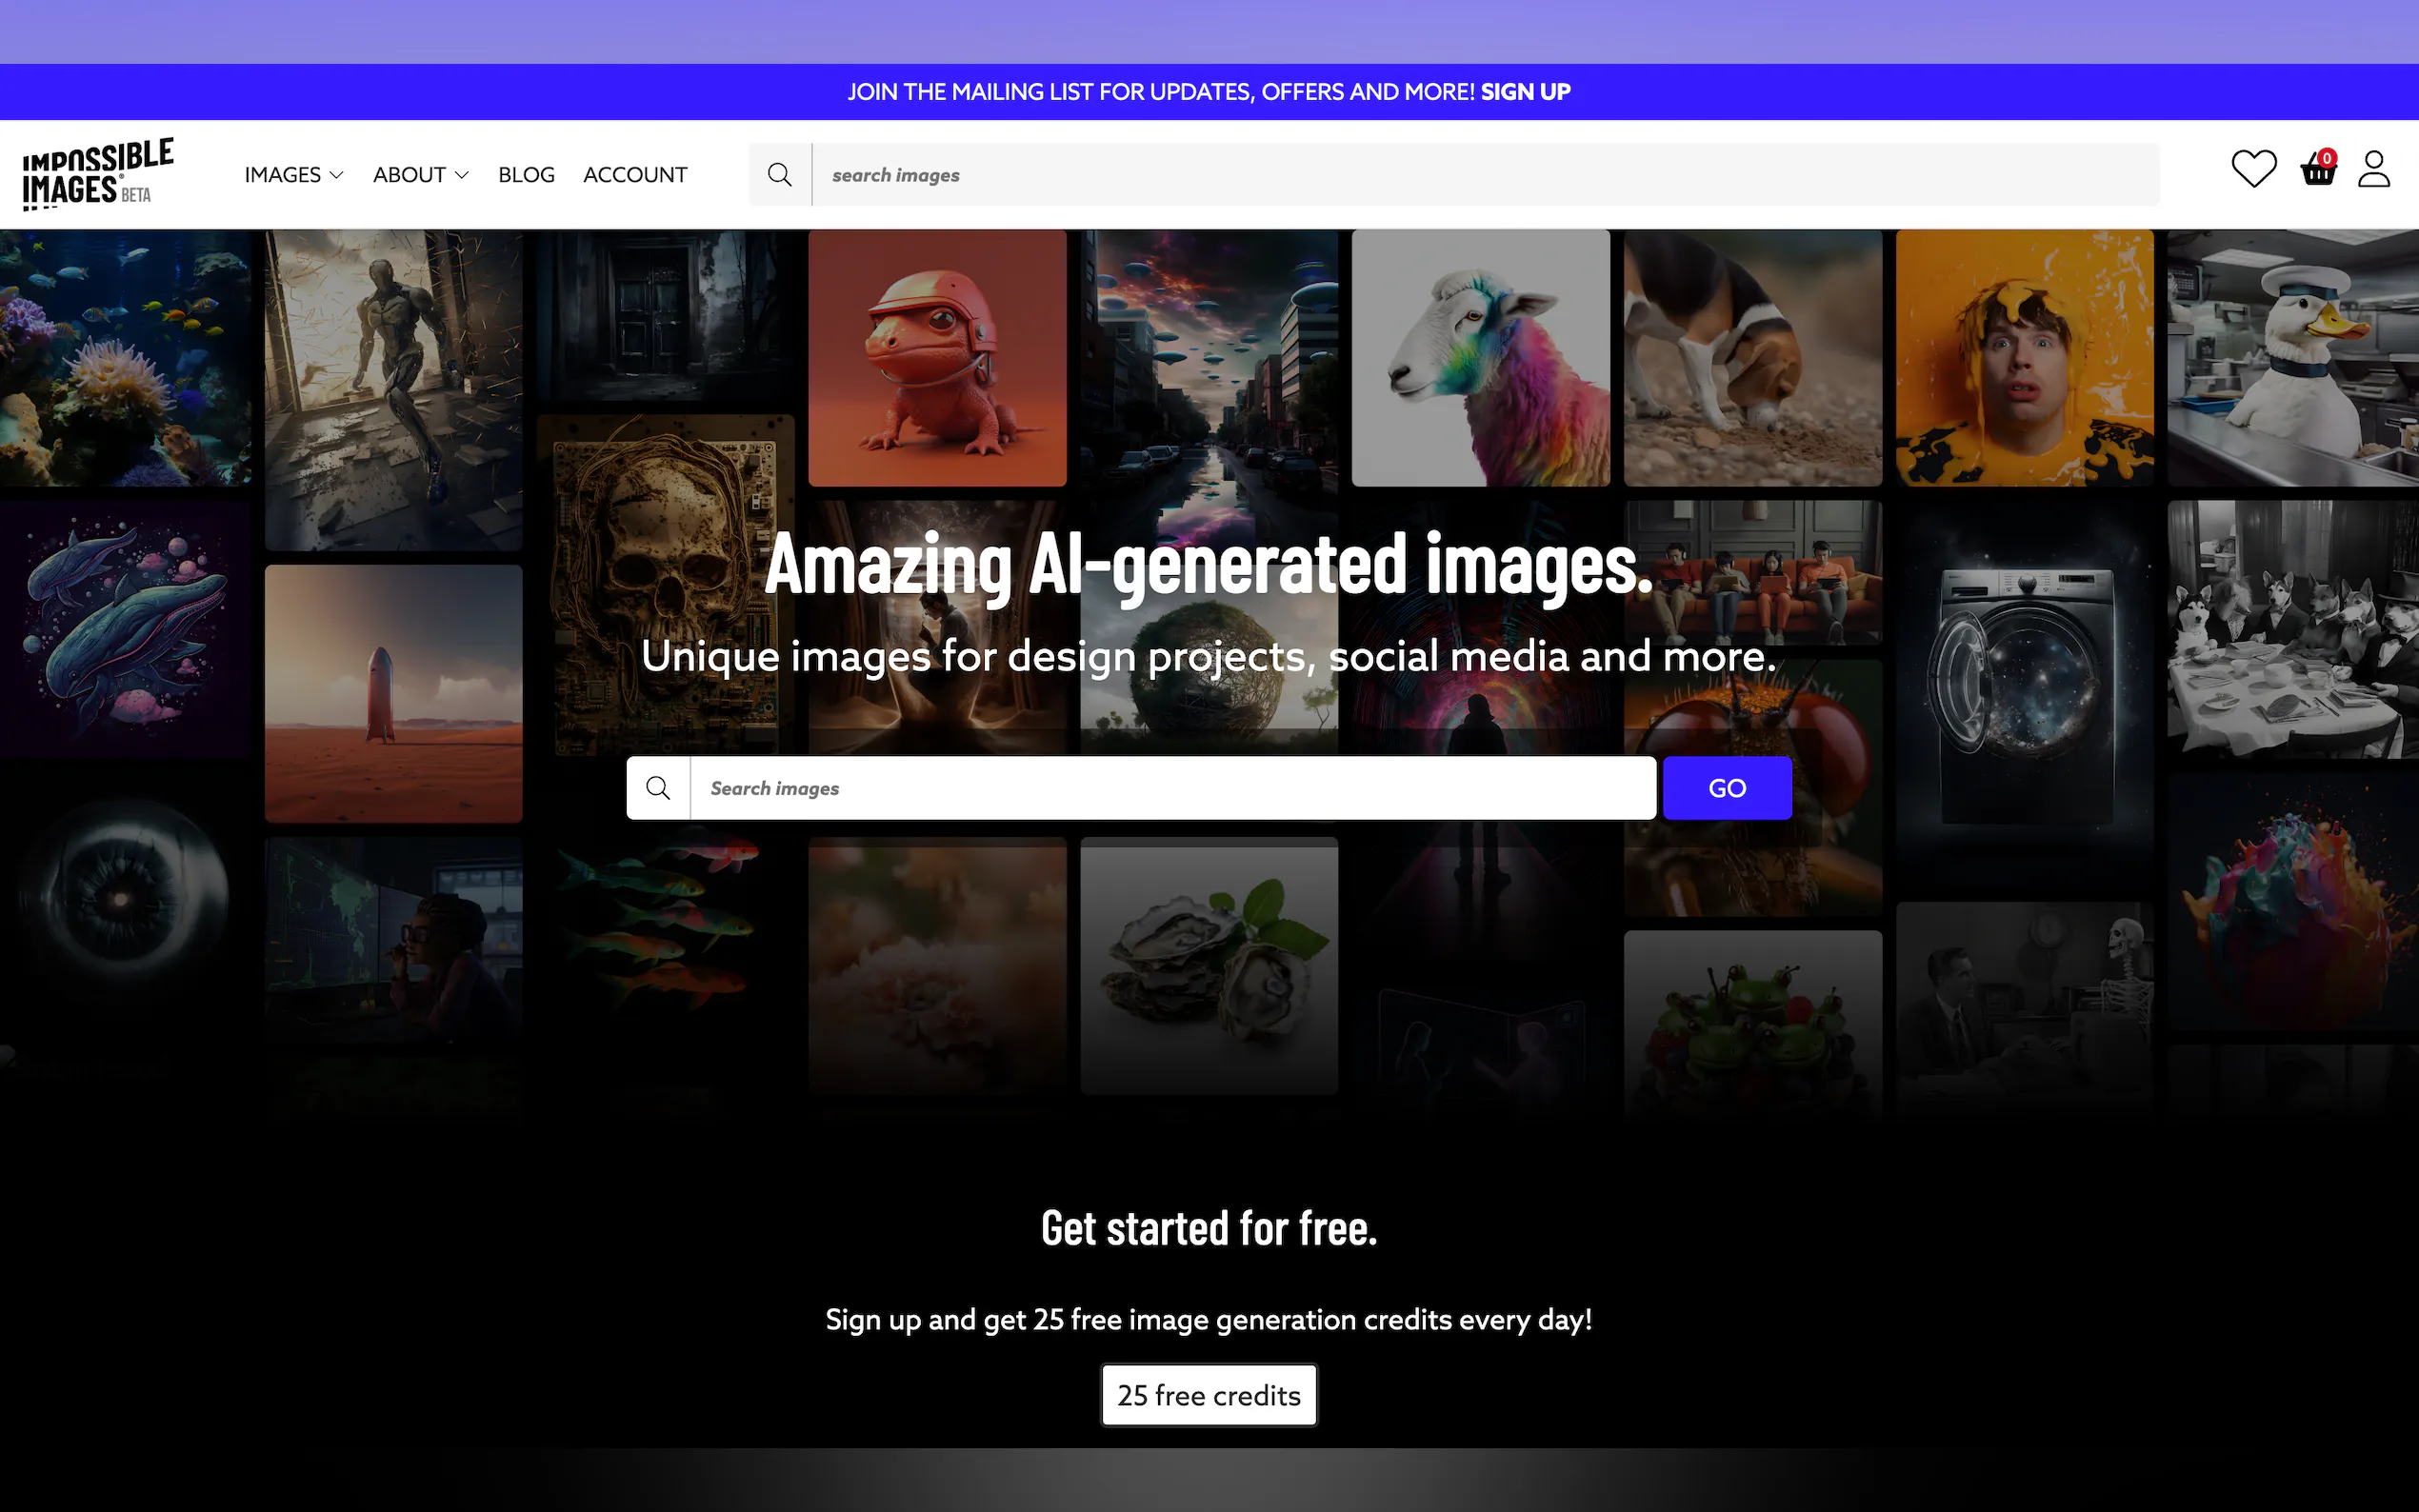The height and width of the screenshot is (1512, 2419).
Task: Open the IMAGES menu chevron arrow
Action: [x=337, y=175]
